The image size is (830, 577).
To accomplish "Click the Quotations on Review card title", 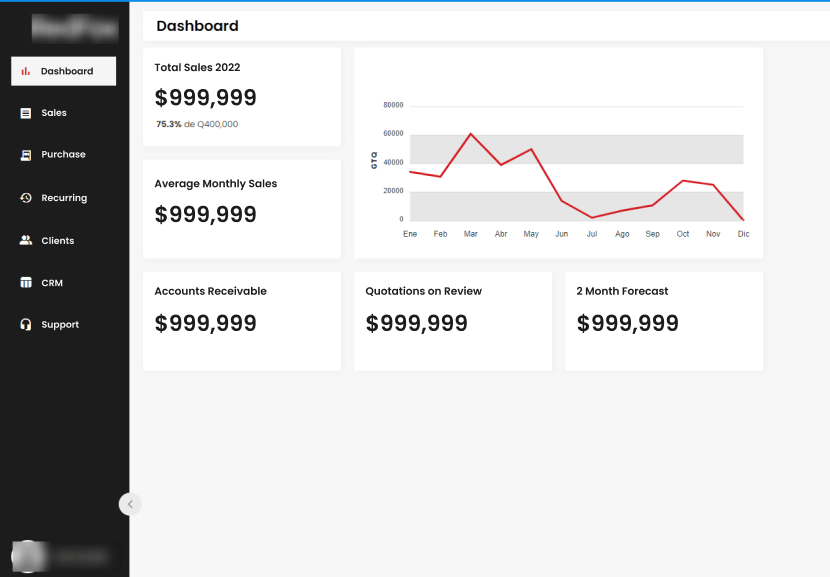I will point(423,291).
